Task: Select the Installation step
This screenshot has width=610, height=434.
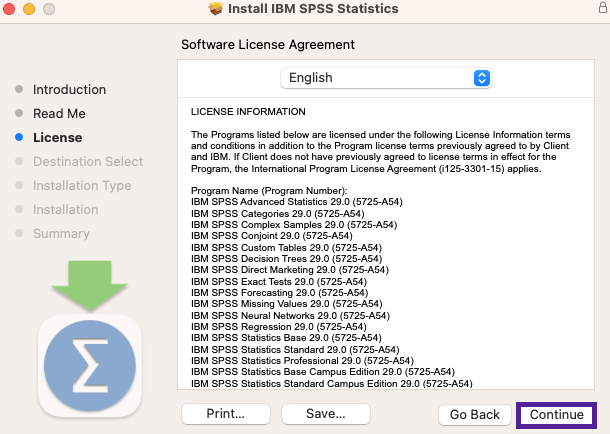Action: coord(65,210)
